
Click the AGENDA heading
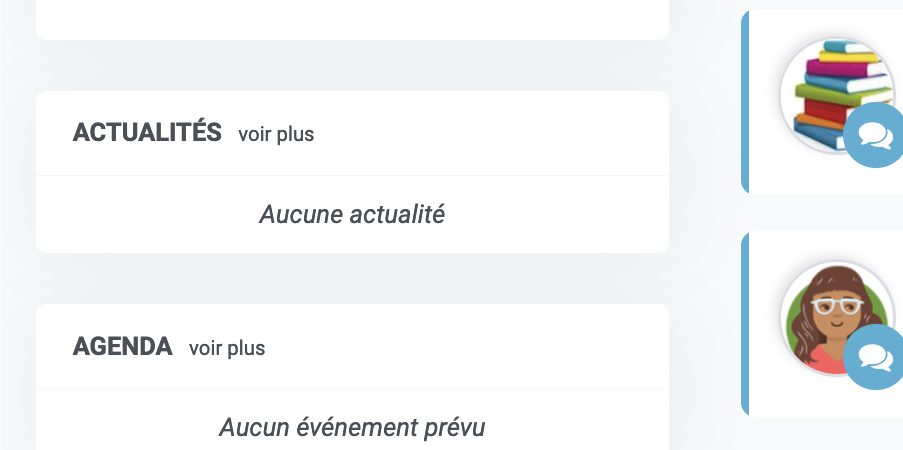(123, 346)
